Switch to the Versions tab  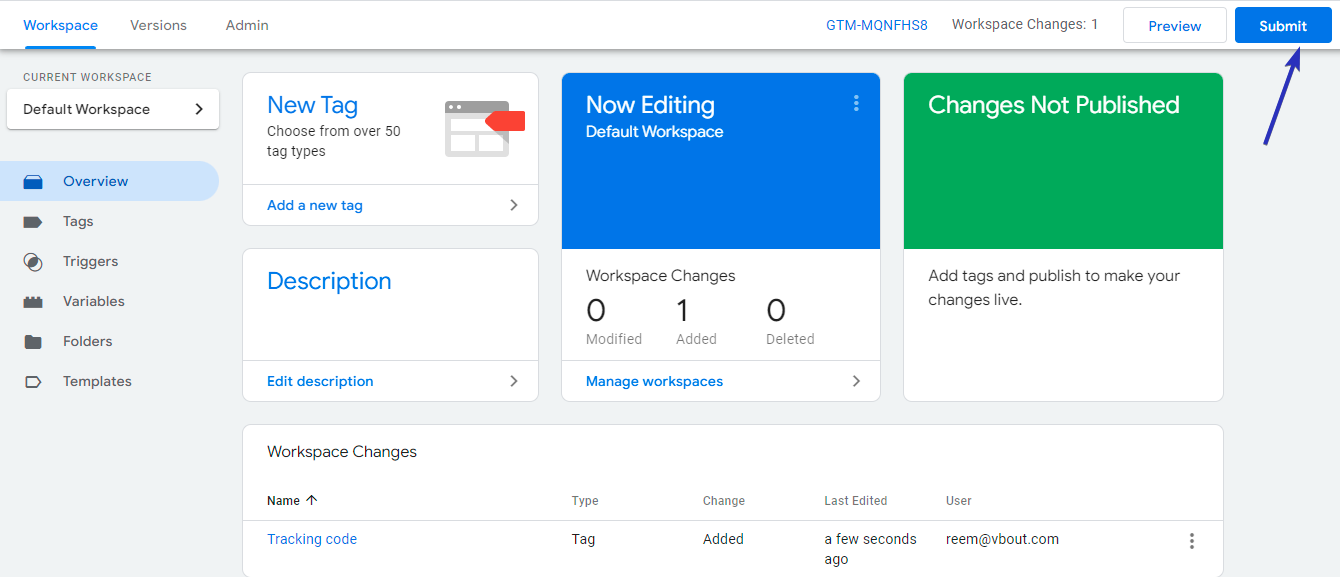pyautogui.click(x=158, y=25)
